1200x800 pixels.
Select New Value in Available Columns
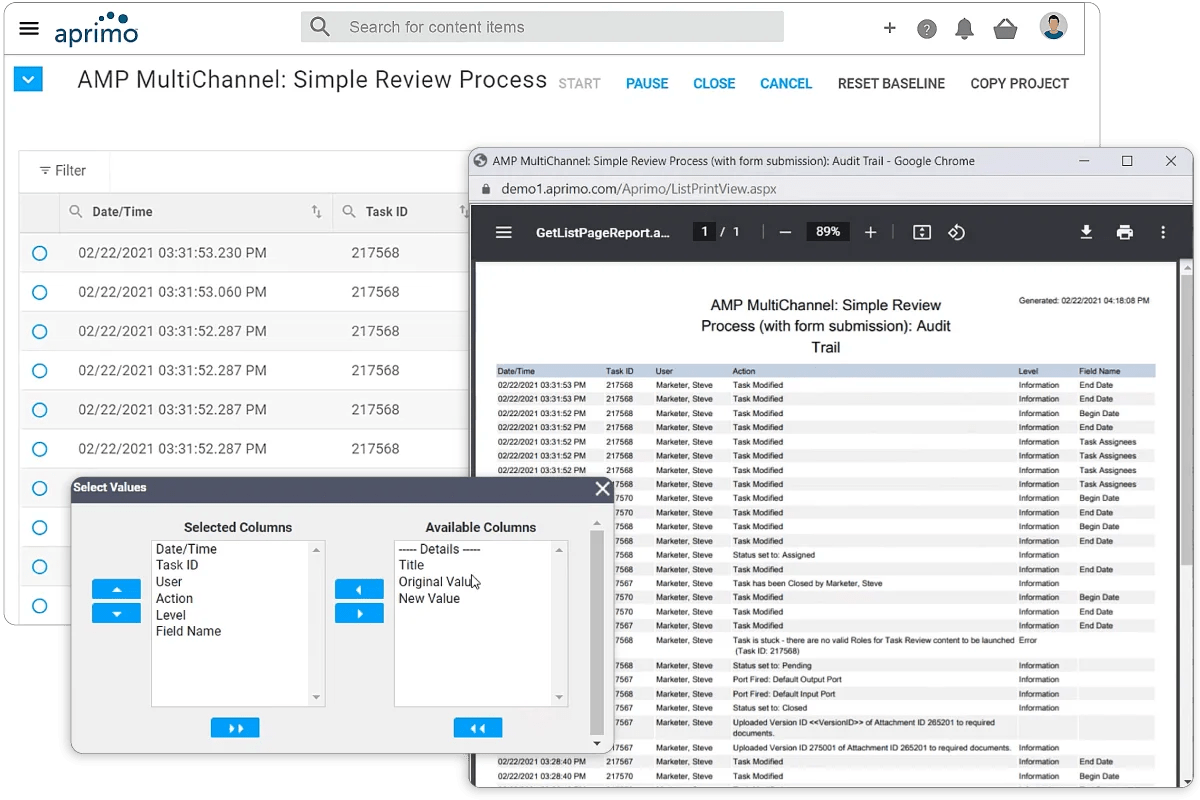click(x=429, y=598)
